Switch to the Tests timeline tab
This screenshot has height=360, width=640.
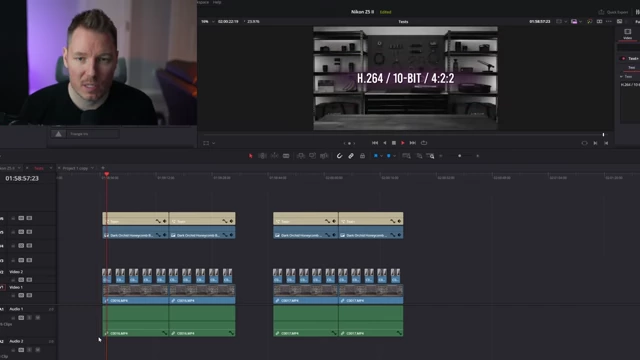[39, 168]
